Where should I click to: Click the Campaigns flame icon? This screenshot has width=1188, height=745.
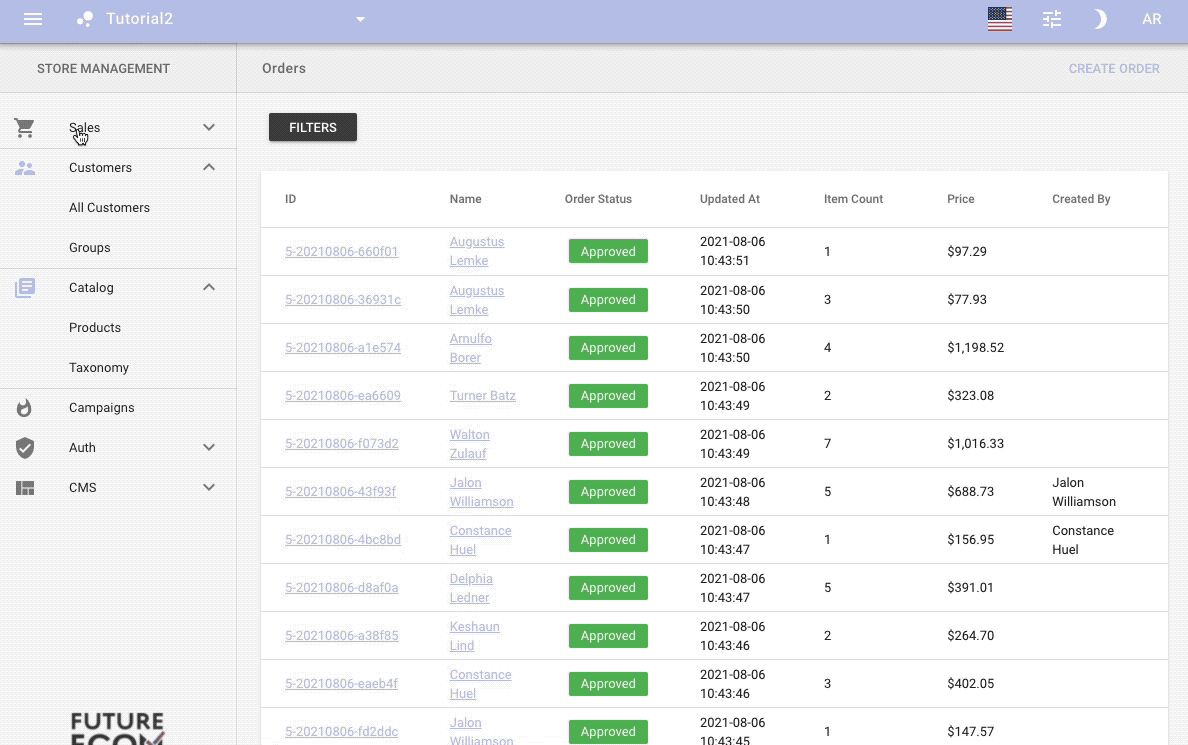coord(25,408)
